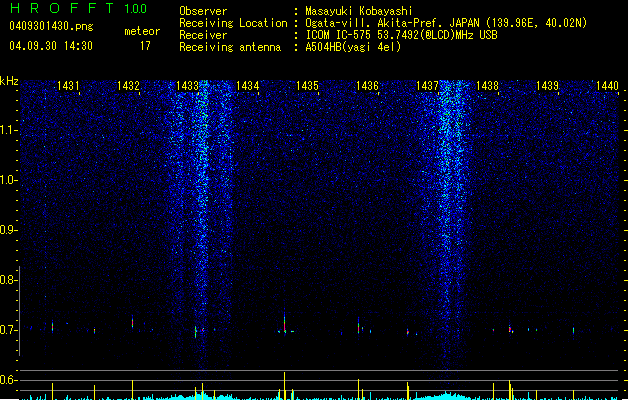Click the name Masayuki Kobayashi

click(x=359, y=11)
